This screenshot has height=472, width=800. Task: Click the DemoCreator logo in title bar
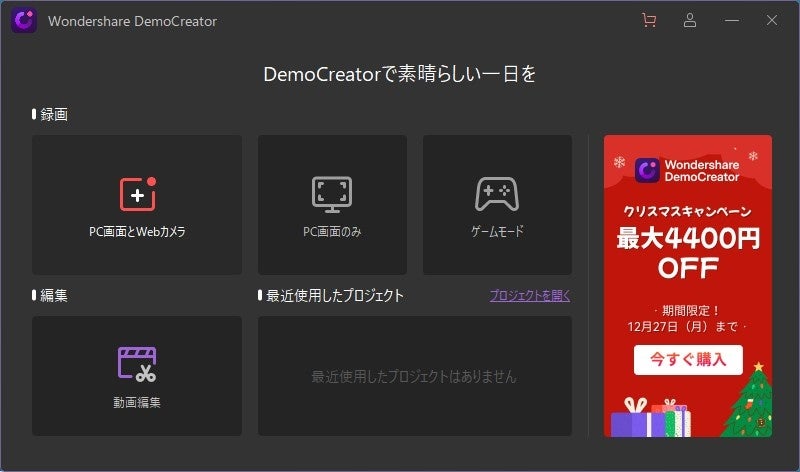(x=24, y=21)
